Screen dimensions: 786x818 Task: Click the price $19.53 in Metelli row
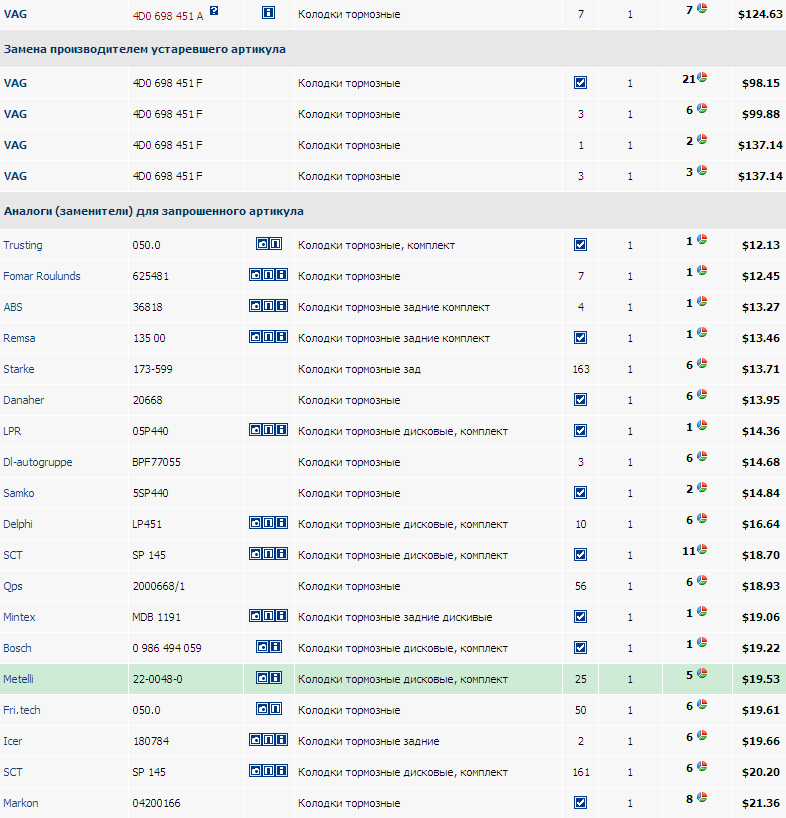point(760,679)
